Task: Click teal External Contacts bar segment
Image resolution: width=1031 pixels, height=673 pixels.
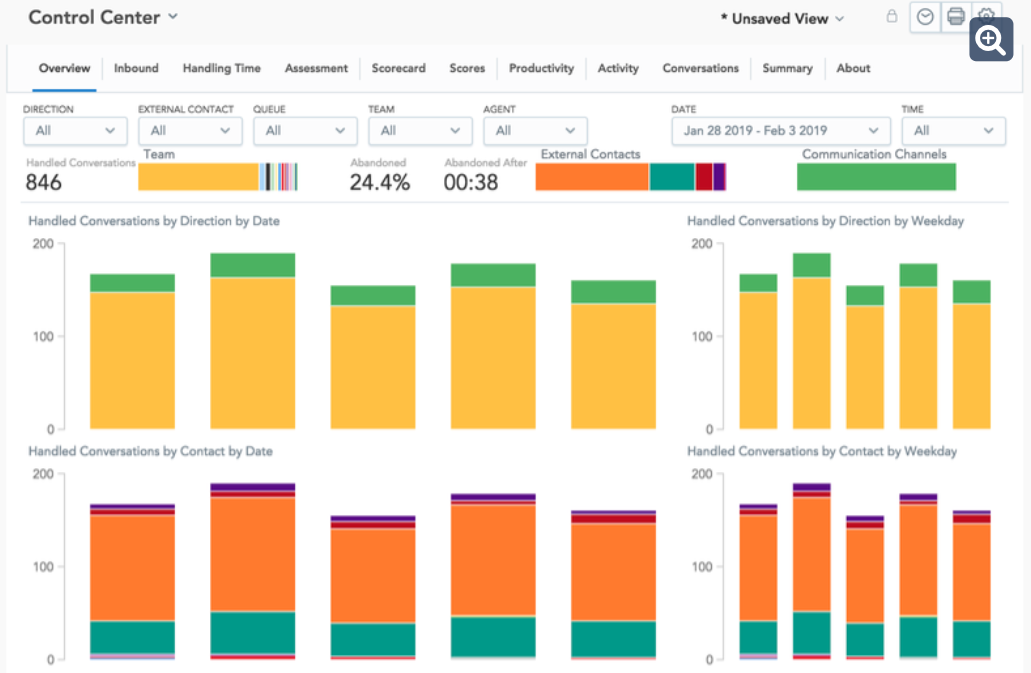Action: click(672, 177)
